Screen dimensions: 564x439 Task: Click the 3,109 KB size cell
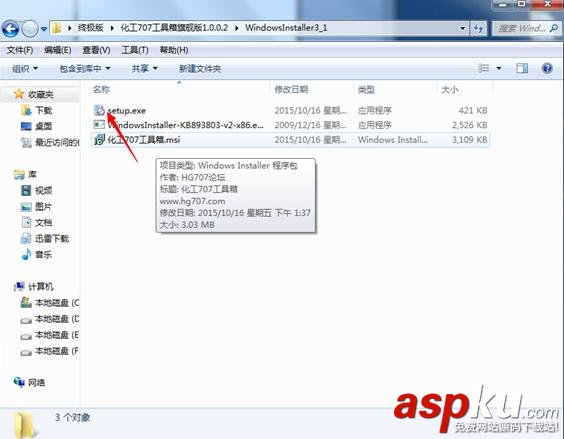(x=469, y=140)
